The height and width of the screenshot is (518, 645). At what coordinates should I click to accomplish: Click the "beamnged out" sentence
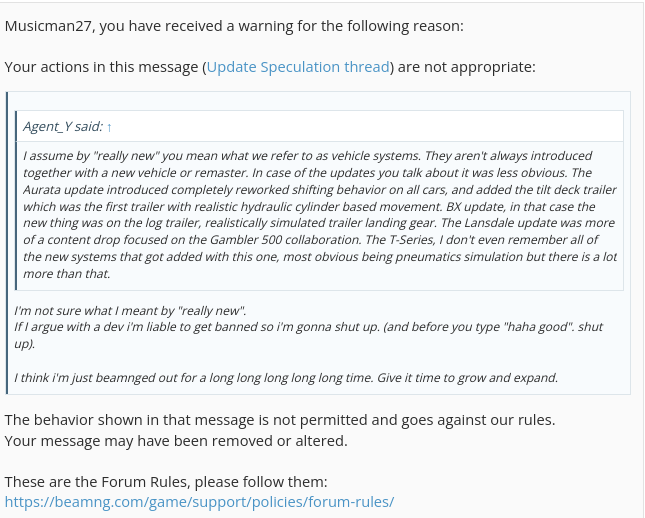pos(286,377)
